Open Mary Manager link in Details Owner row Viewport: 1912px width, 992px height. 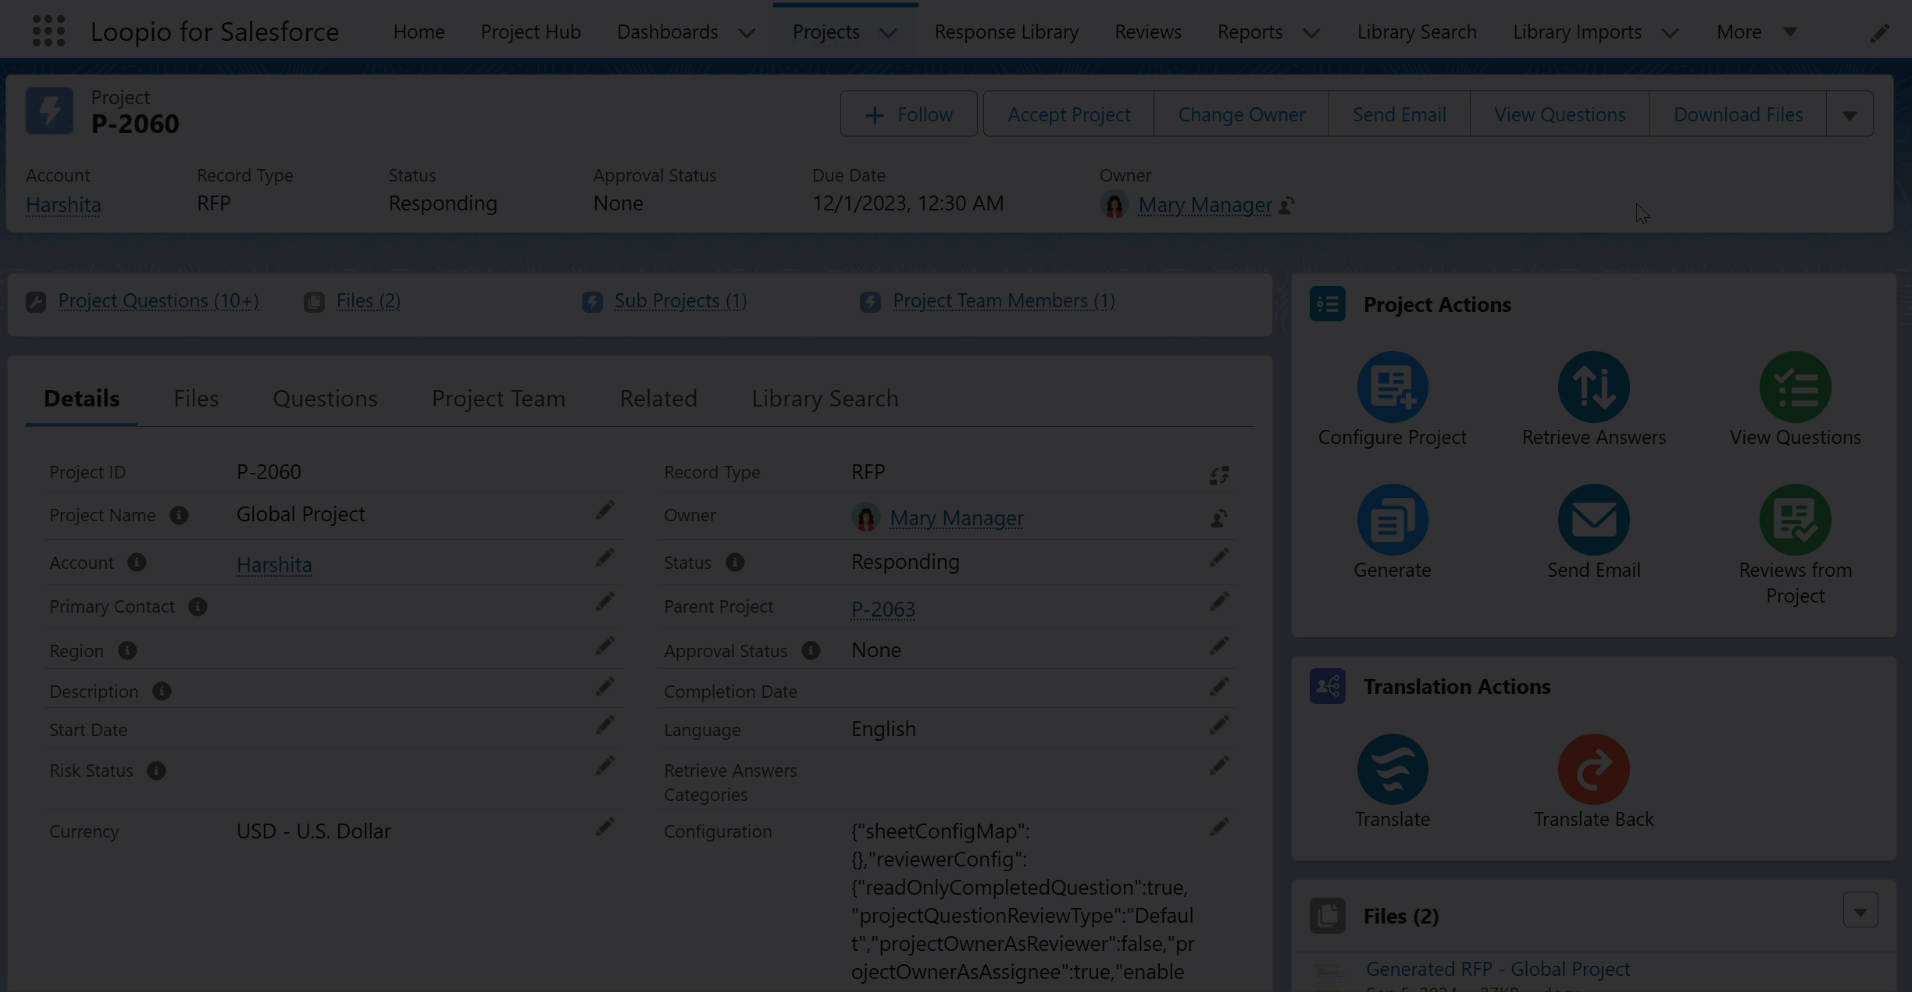[x=956, y=518]
